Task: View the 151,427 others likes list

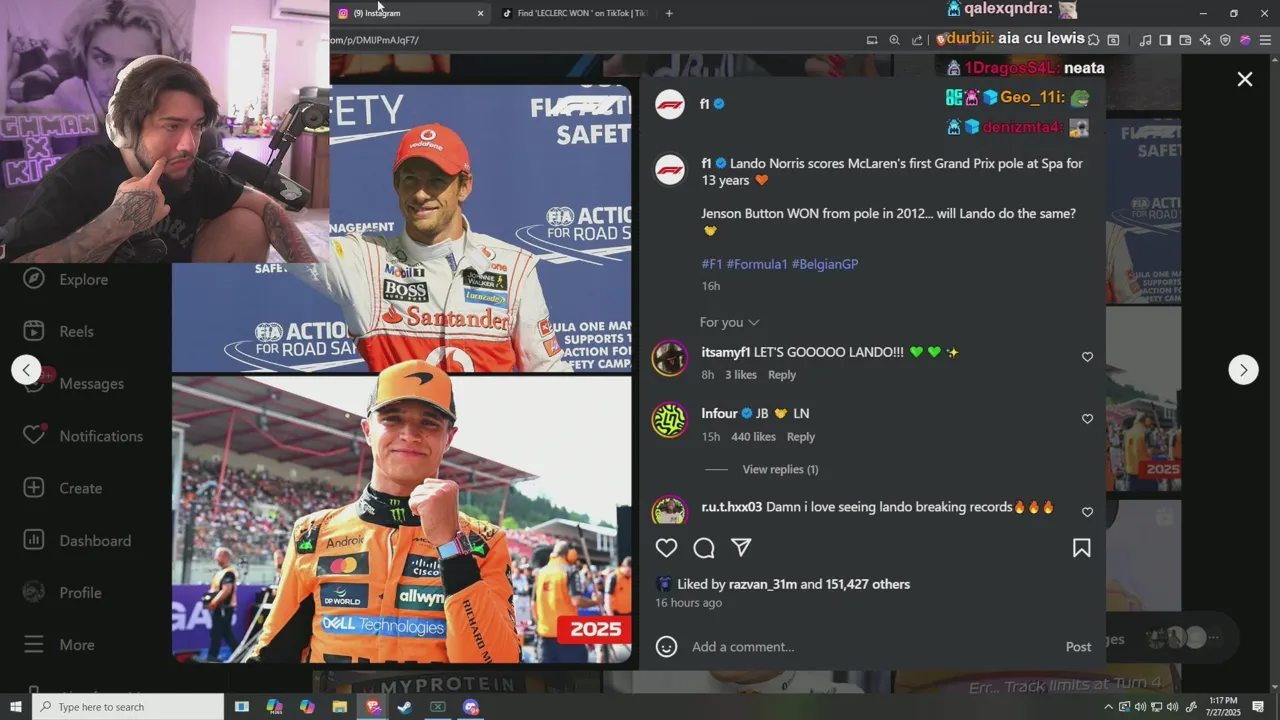Action: tap(867, 584)
